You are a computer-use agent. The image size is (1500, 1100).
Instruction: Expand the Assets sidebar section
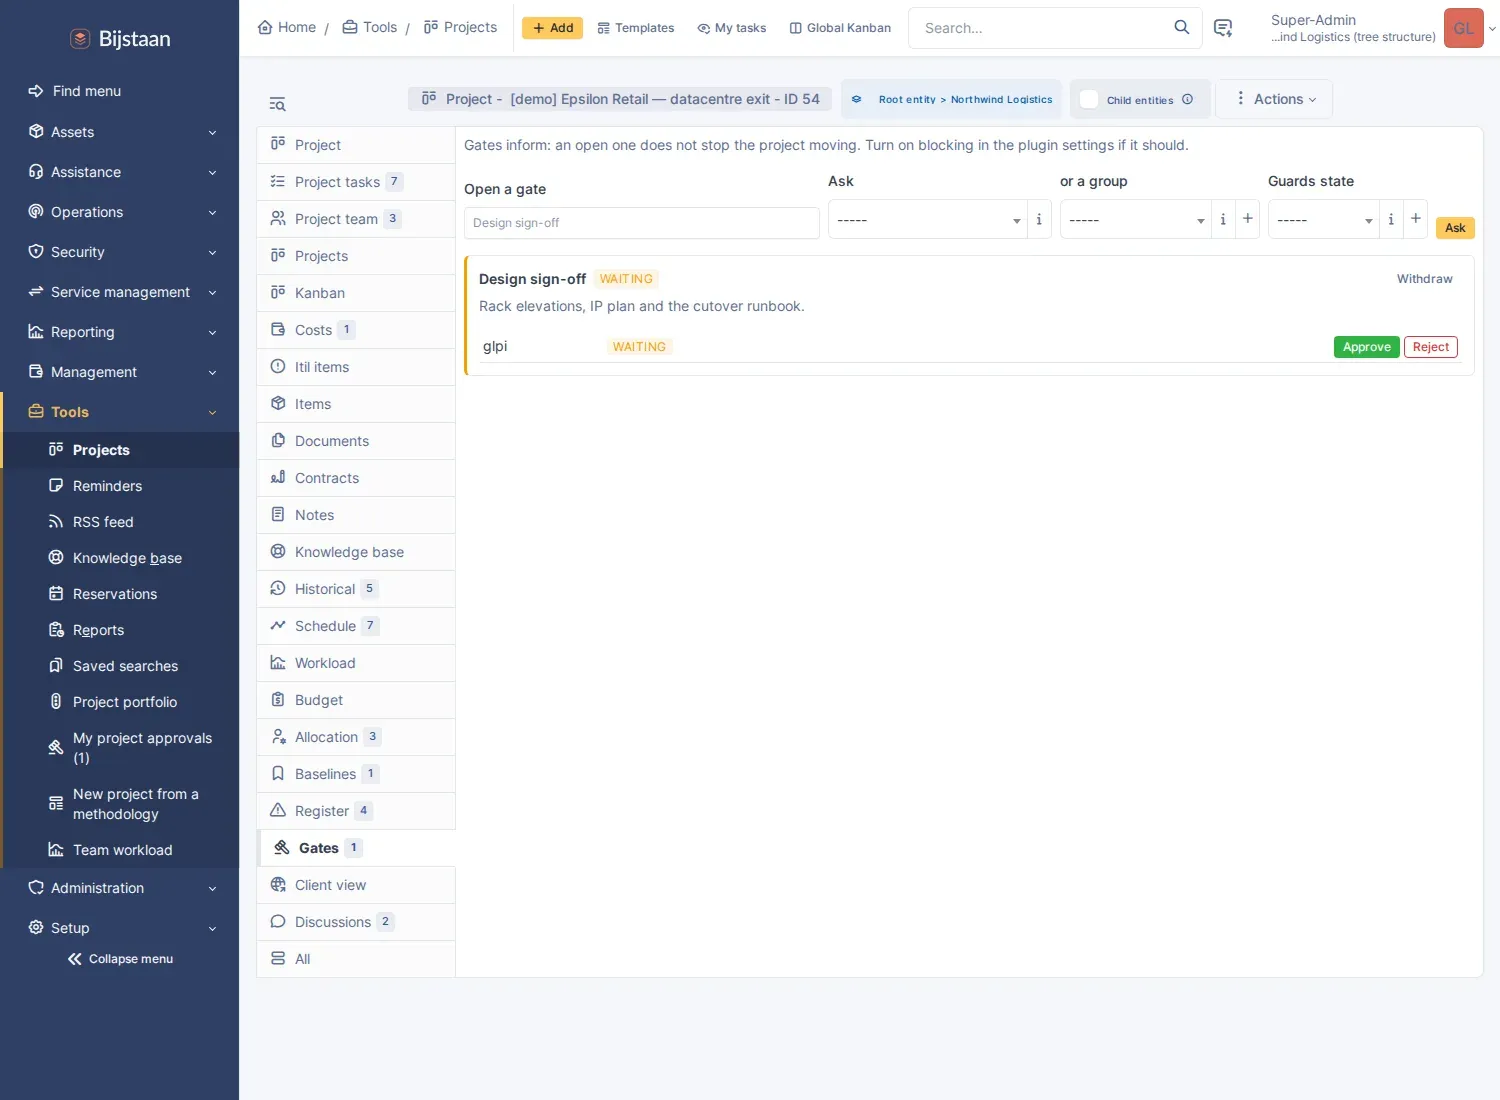[x=120, y=132]
